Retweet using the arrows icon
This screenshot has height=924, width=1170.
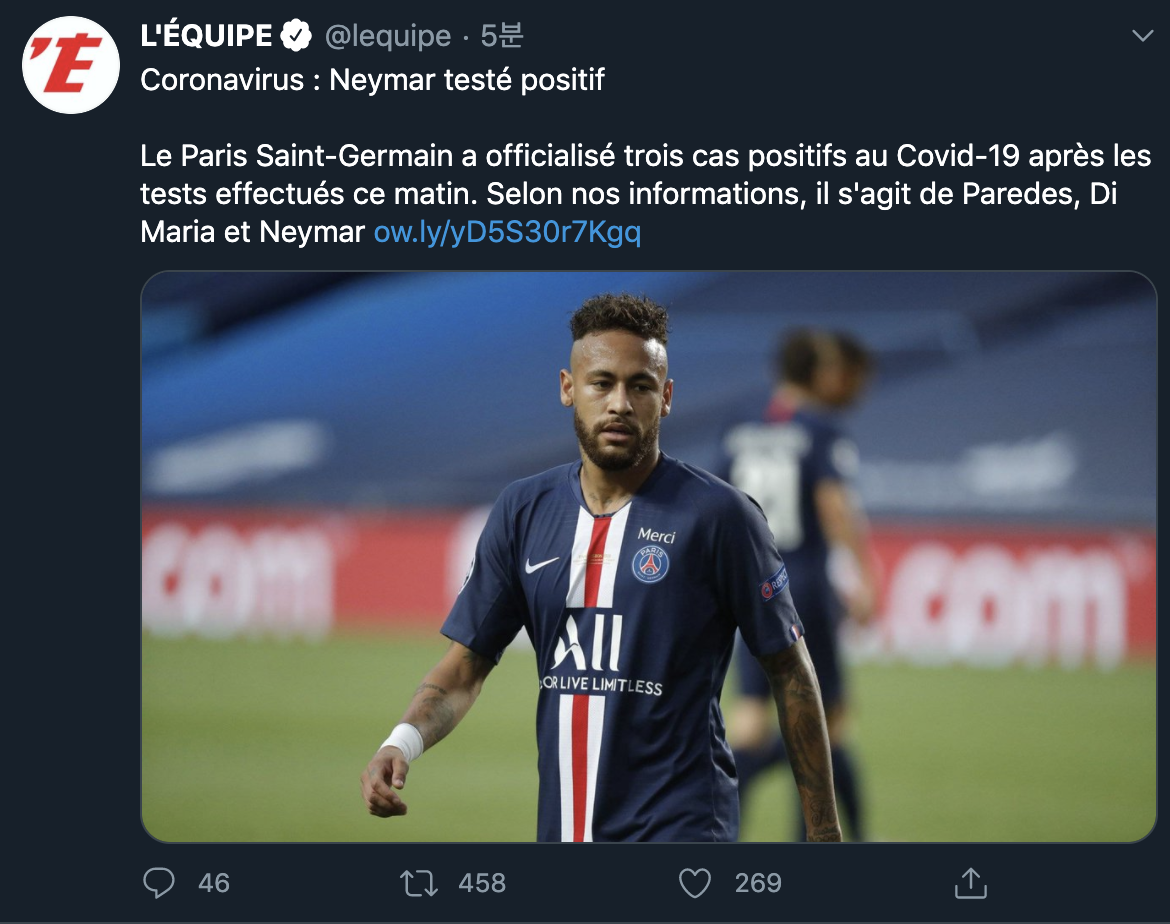pos(419,883)
